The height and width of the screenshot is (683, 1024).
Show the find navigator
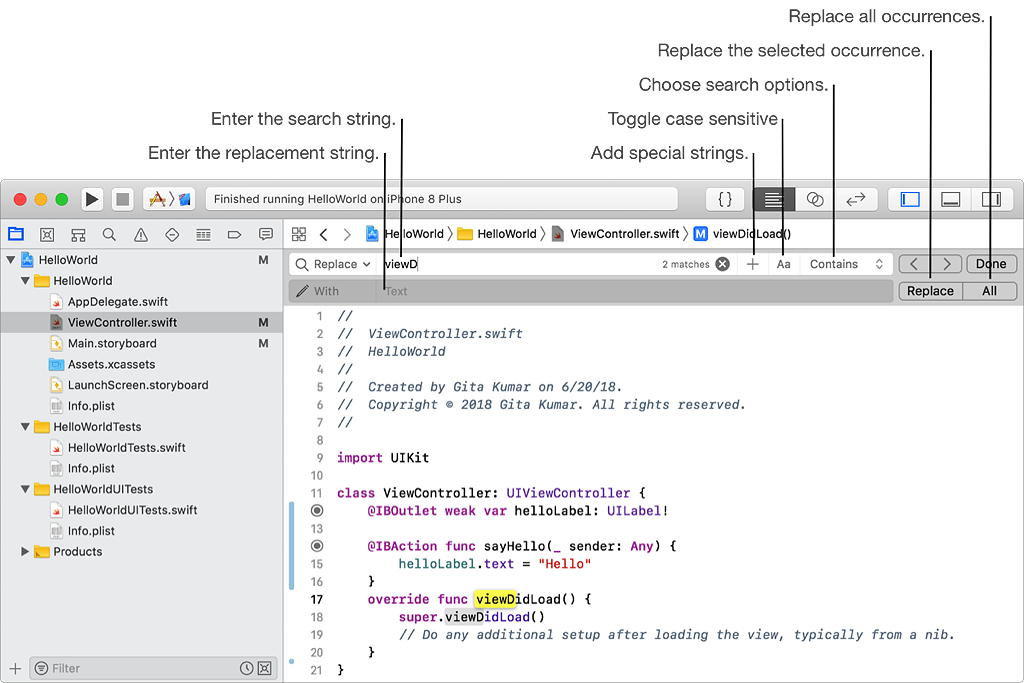pyautogui.click(x=109, y=234)
